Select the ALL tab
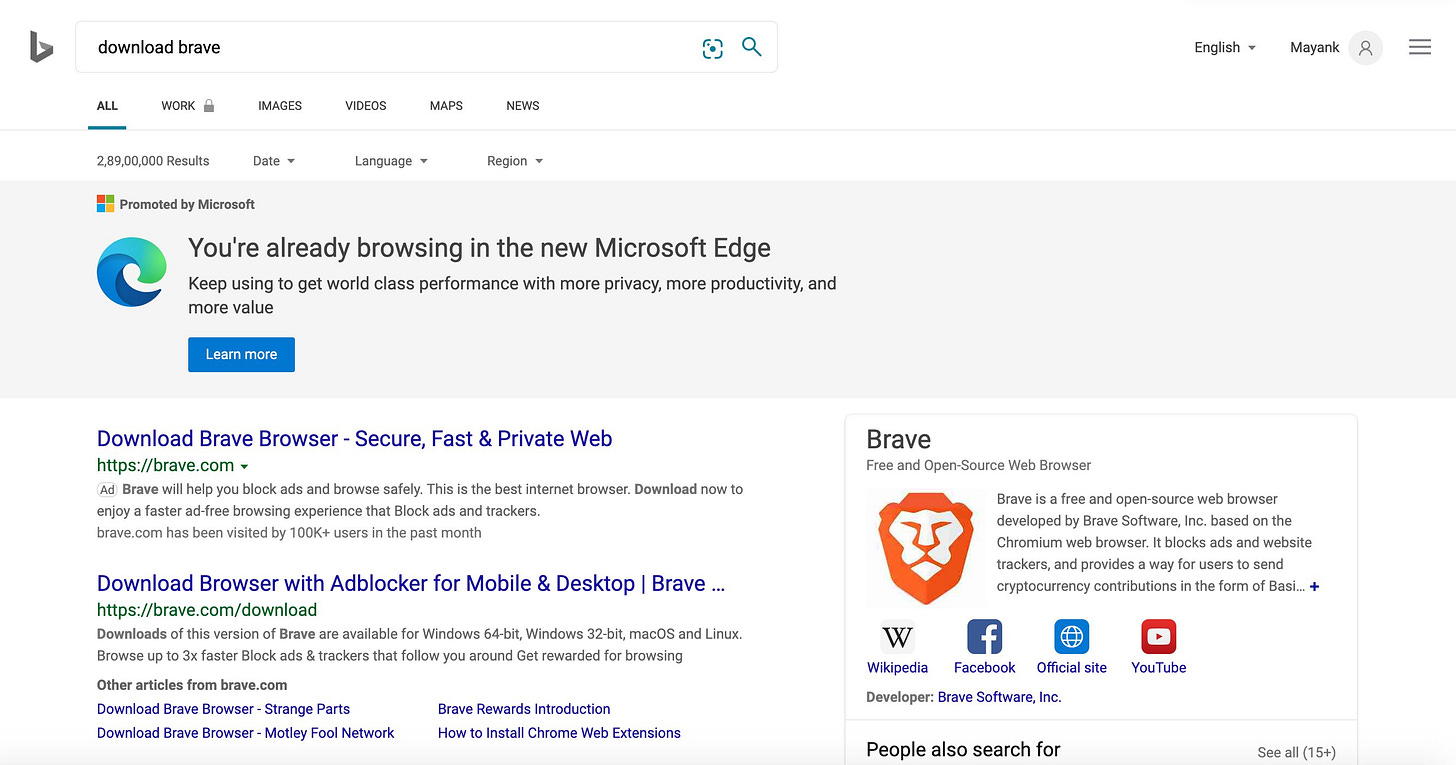 tap(107, 105)
